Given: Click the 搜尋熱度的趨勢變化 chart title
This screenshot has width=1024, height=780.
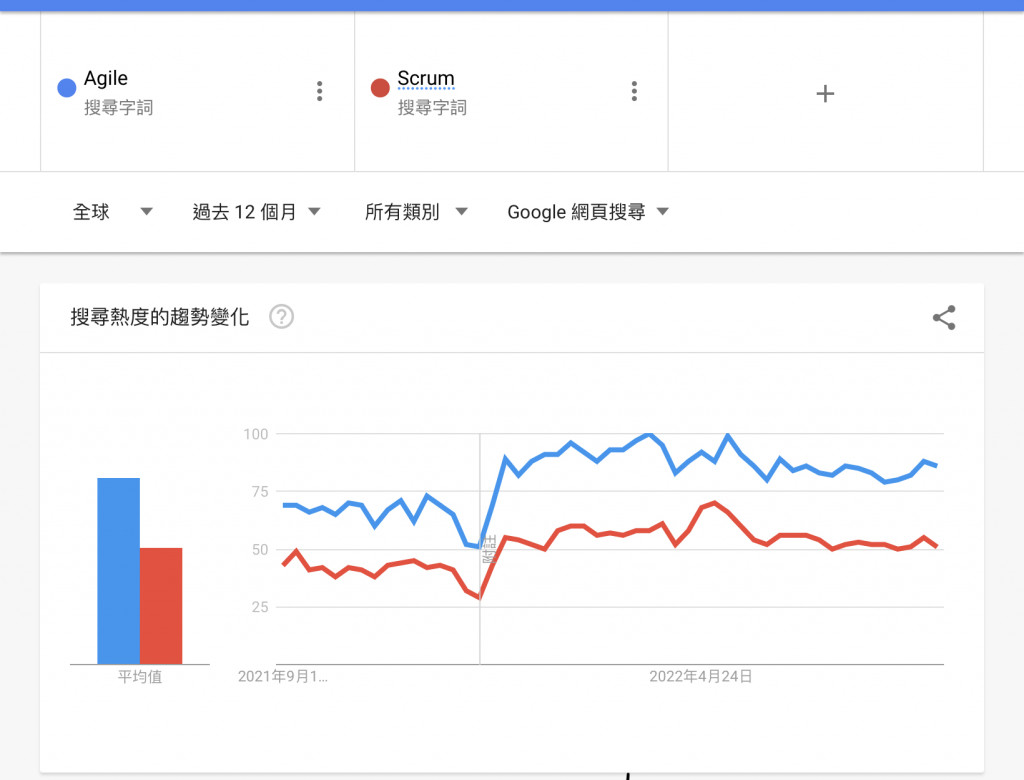Looking at the screenshot, I should pos(160,317).
